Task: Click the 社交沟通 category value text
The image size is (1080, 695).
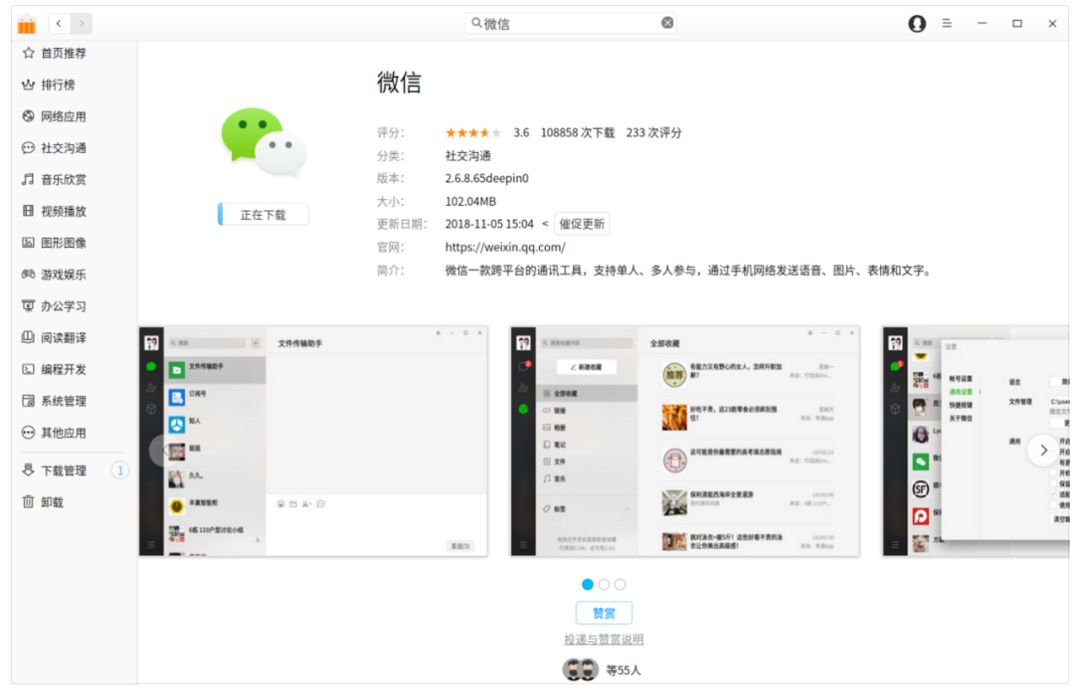Action: point(468,156)
